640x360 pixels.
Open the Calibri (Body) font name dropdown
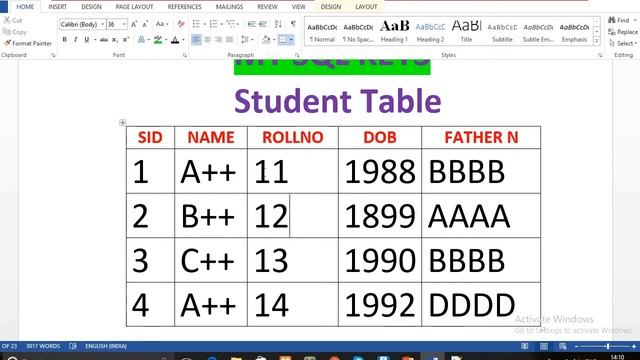102,24
